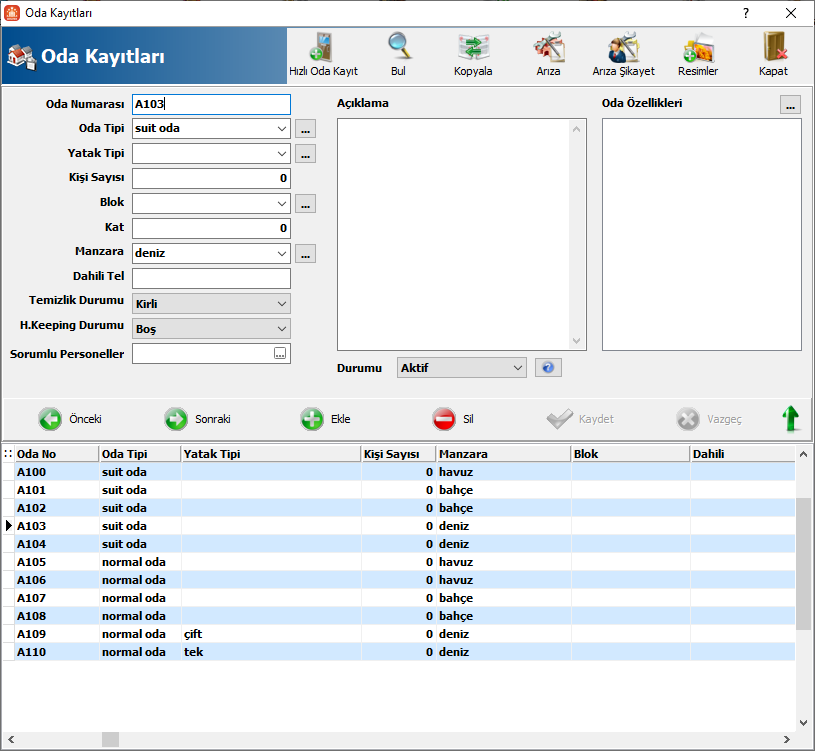This screenshot has height=751, width=815.
Task: Select room A100 row
Action: coord(399,472)
